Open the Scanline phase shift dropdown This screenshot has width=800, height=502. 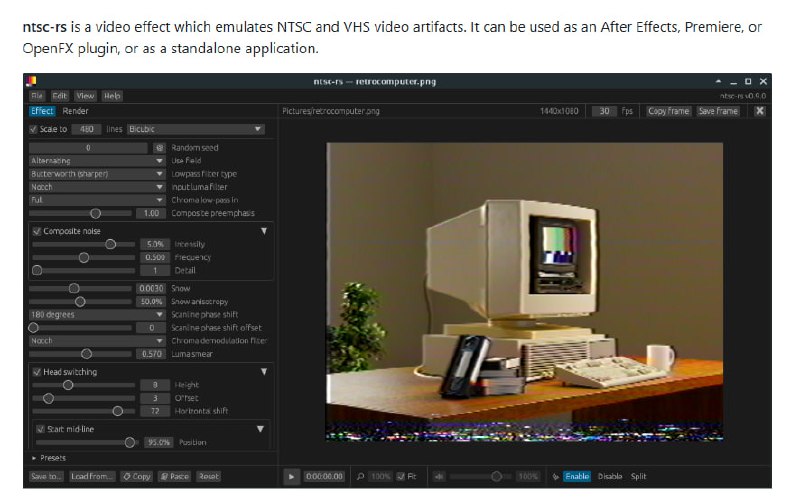coord(97,314)
